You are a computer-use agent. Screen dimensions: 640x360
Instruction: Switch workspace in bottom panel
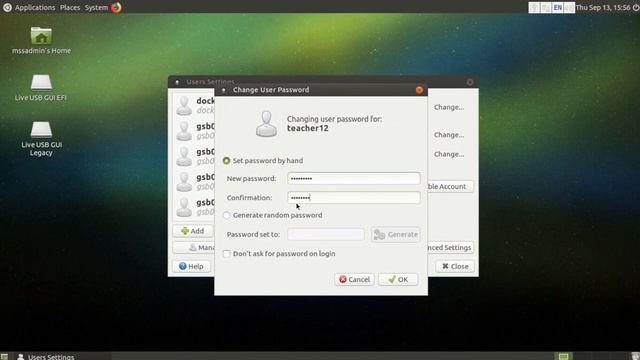(564, 356)
